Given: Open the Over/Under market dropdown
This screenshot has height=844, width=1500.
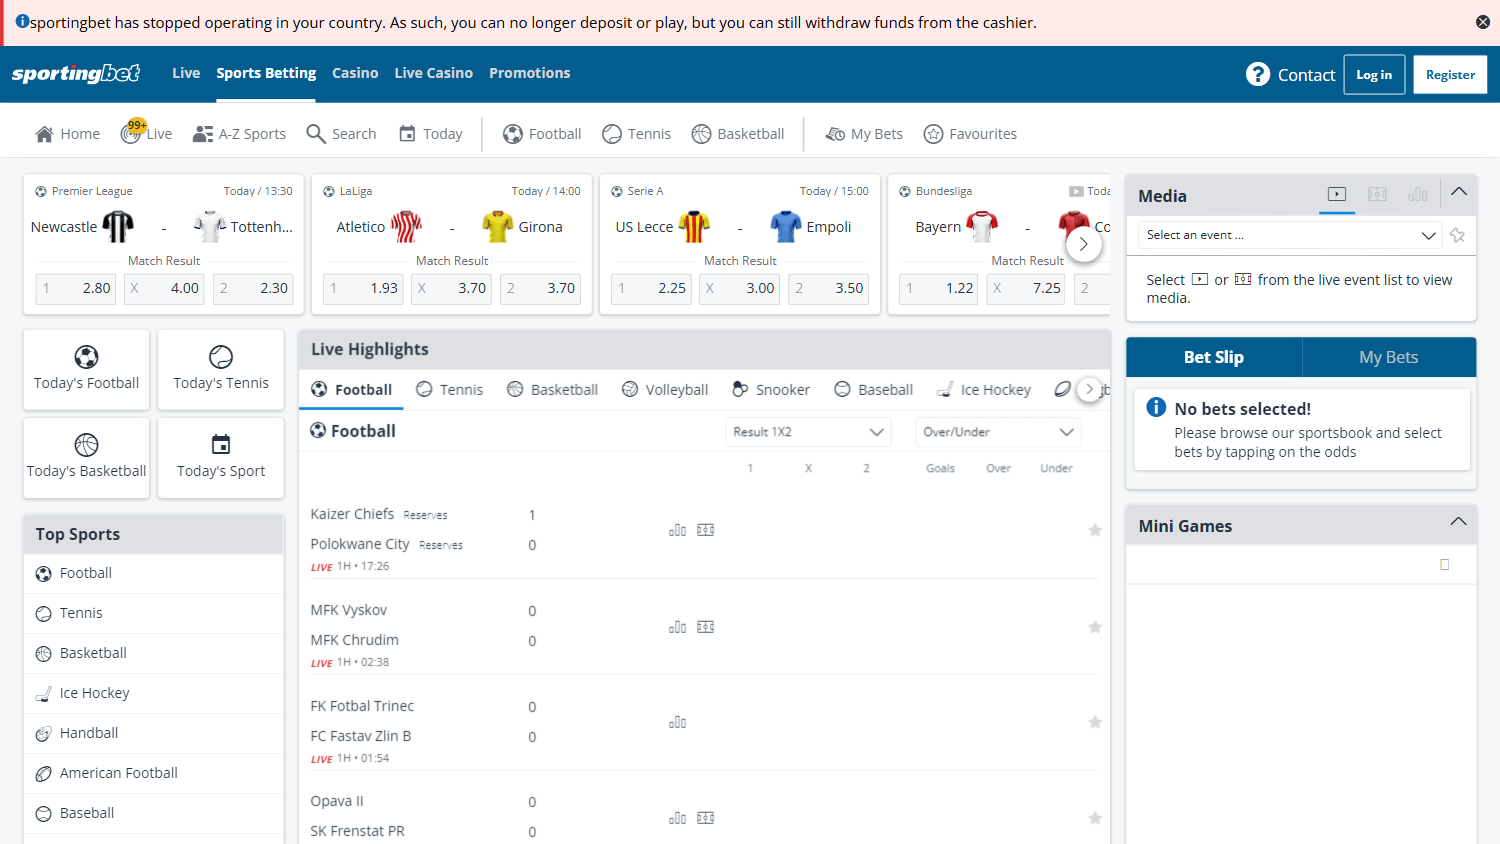Looking at the screenshot, I should coord(998,432).
